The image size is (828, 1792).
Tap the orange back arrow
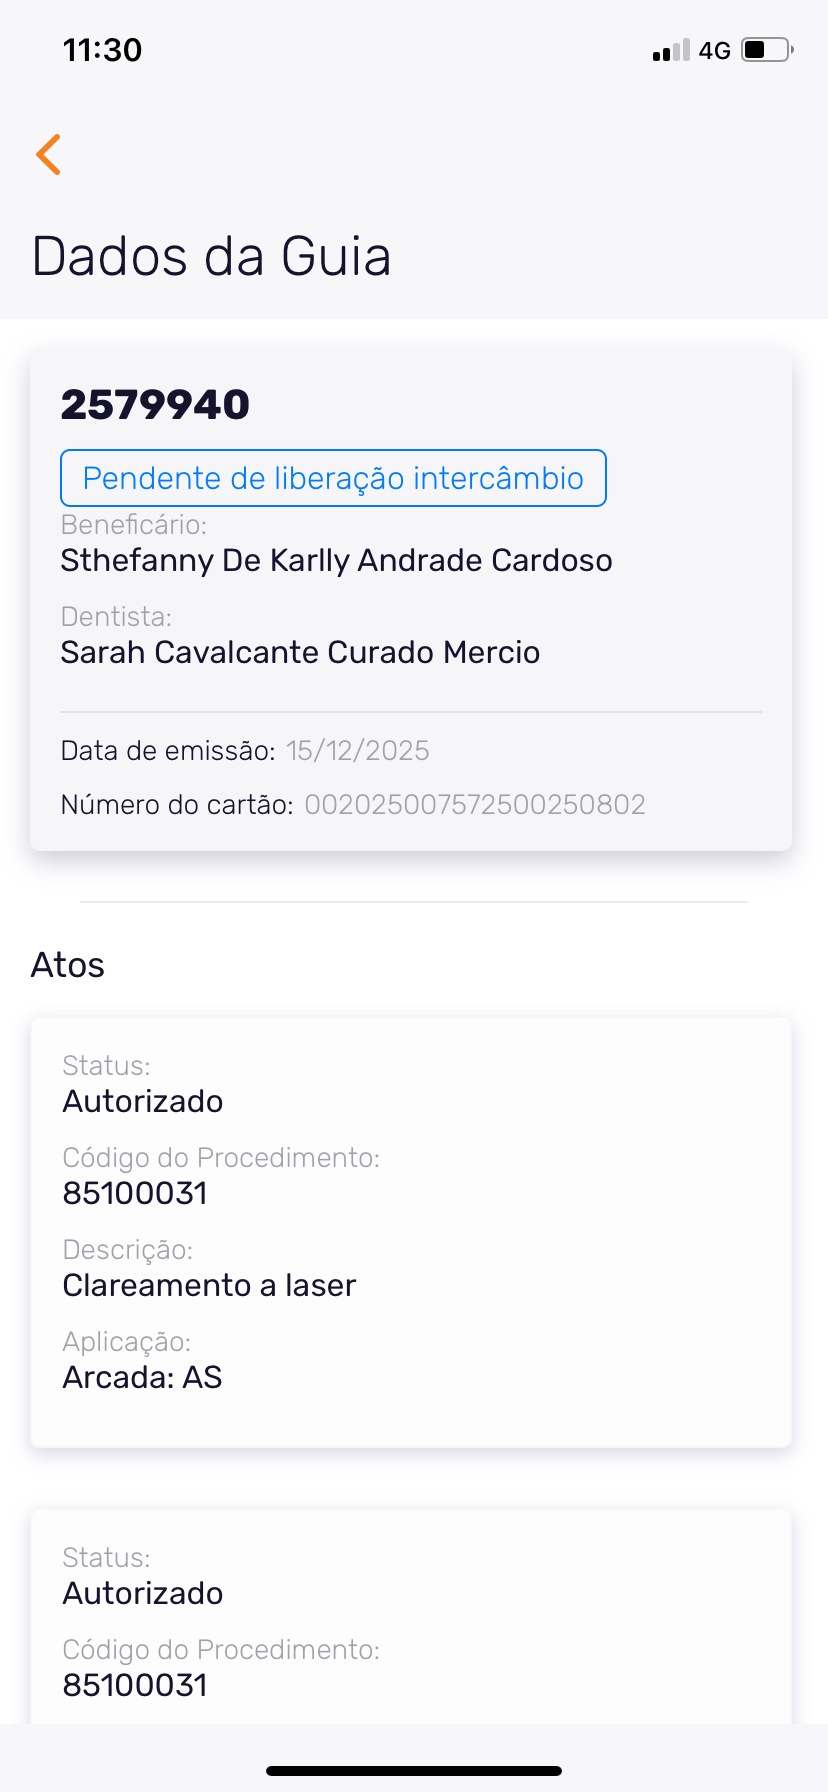(48, 154)
